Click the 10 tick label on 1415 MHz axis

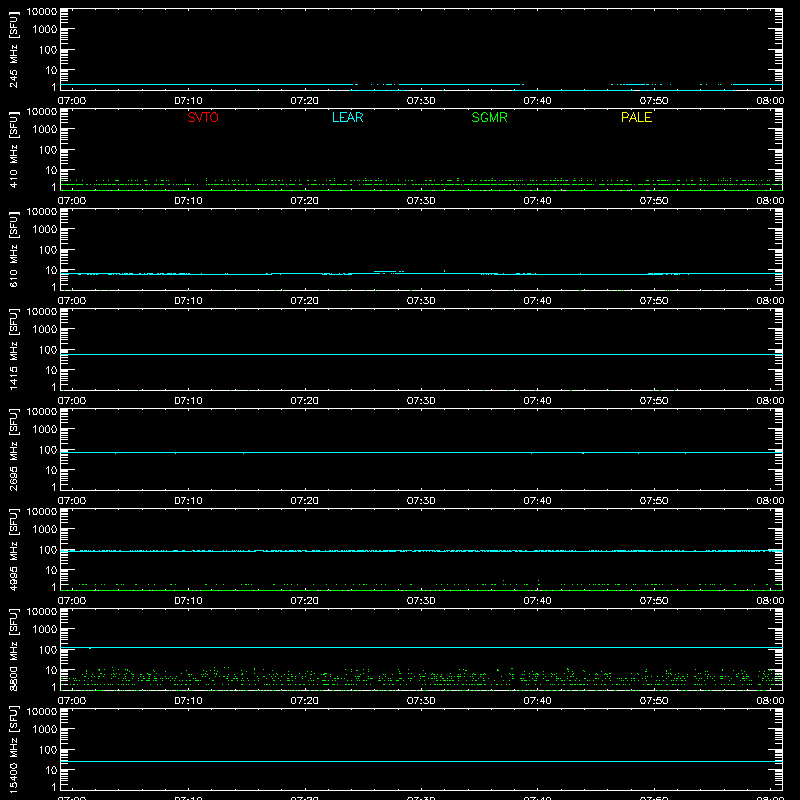click(51, 370)
